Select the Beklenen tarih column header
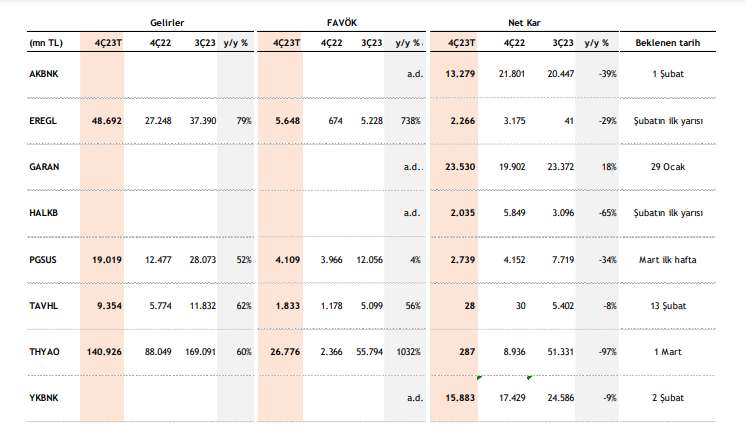 point(668,43)
